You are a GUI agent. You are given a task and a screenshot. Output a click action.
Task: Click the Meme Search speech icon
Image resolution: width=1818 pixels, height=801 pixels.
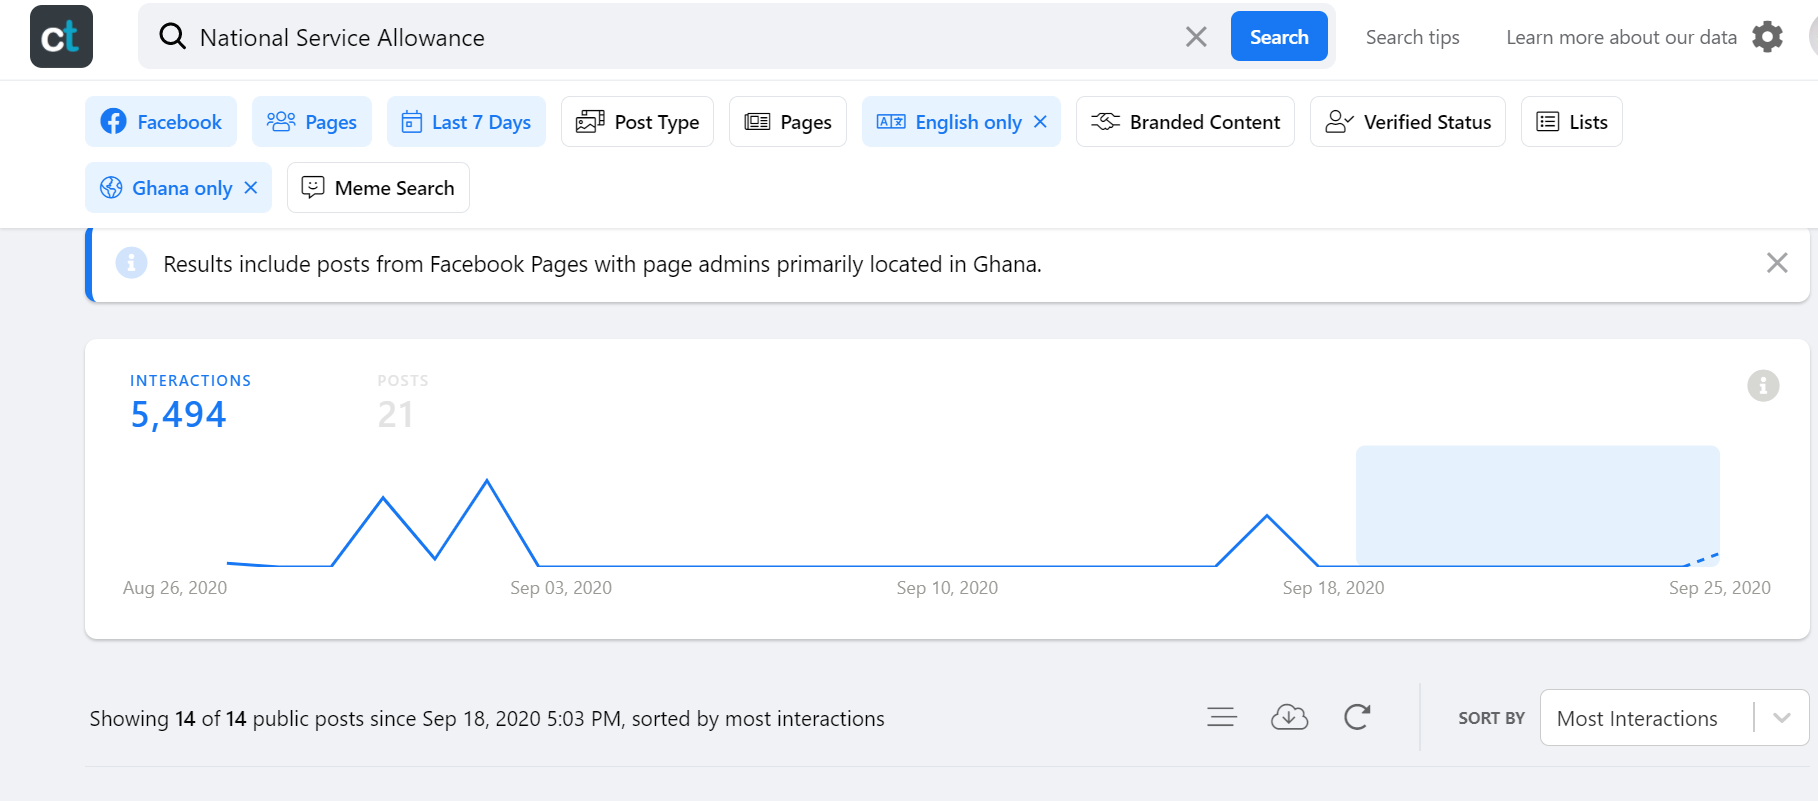313,187
